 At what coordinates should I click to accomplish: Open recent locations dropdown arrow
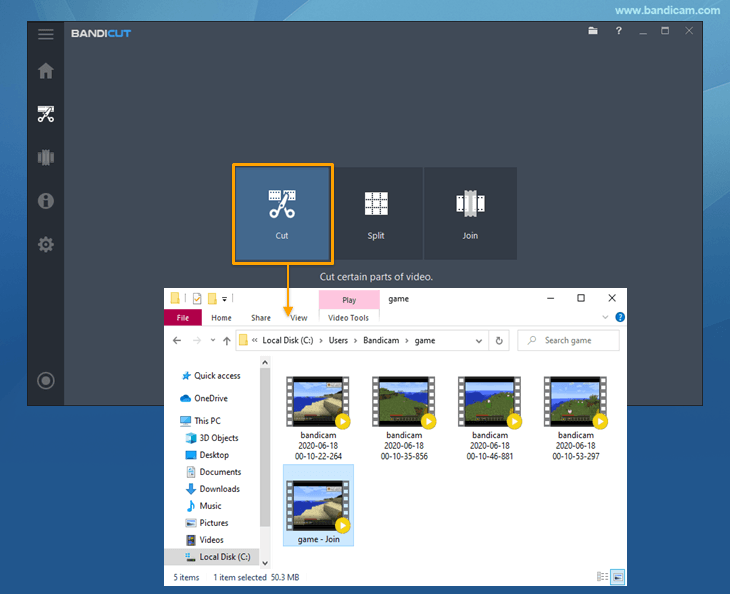[x=213, y=340]
